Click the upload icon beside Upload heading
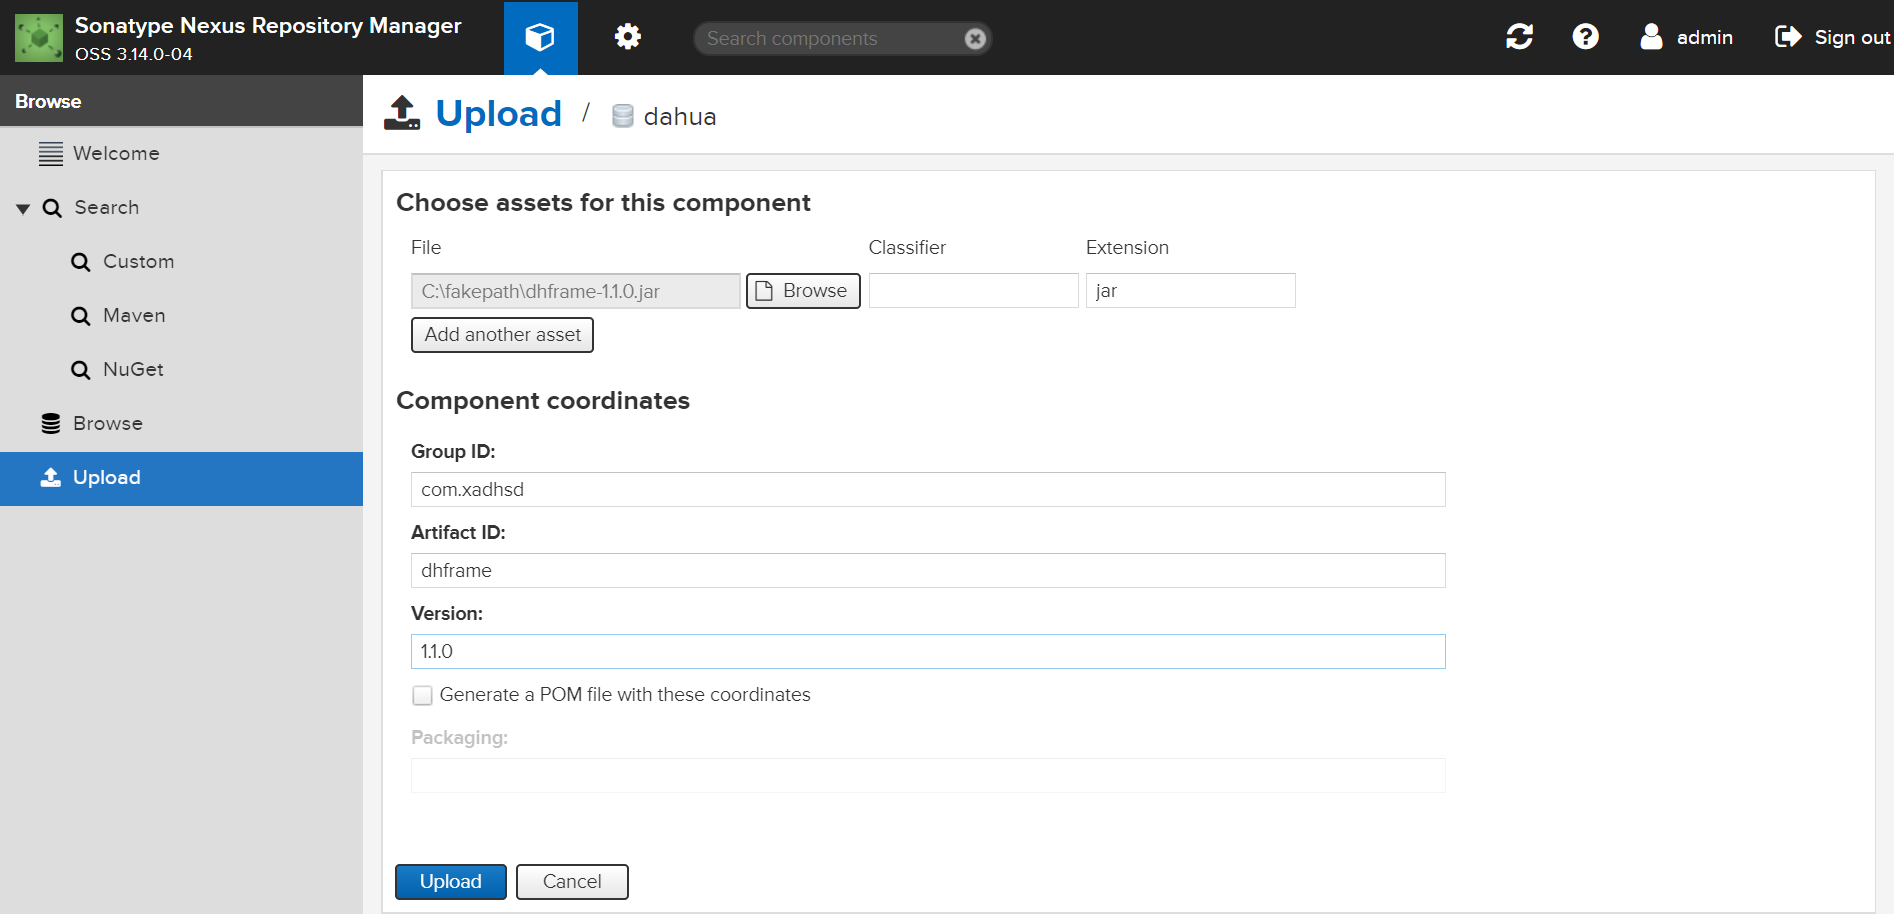 click(x=402, y=113)
